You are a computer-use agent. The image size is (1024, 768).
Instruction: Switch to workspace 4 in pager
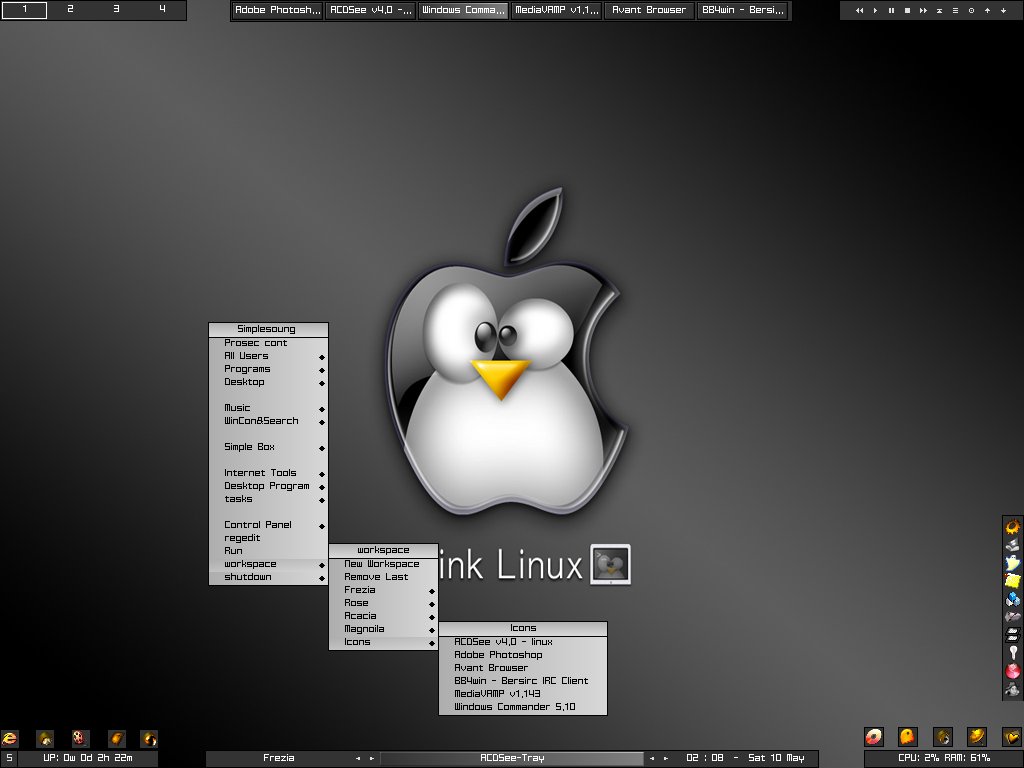[162, 9]
